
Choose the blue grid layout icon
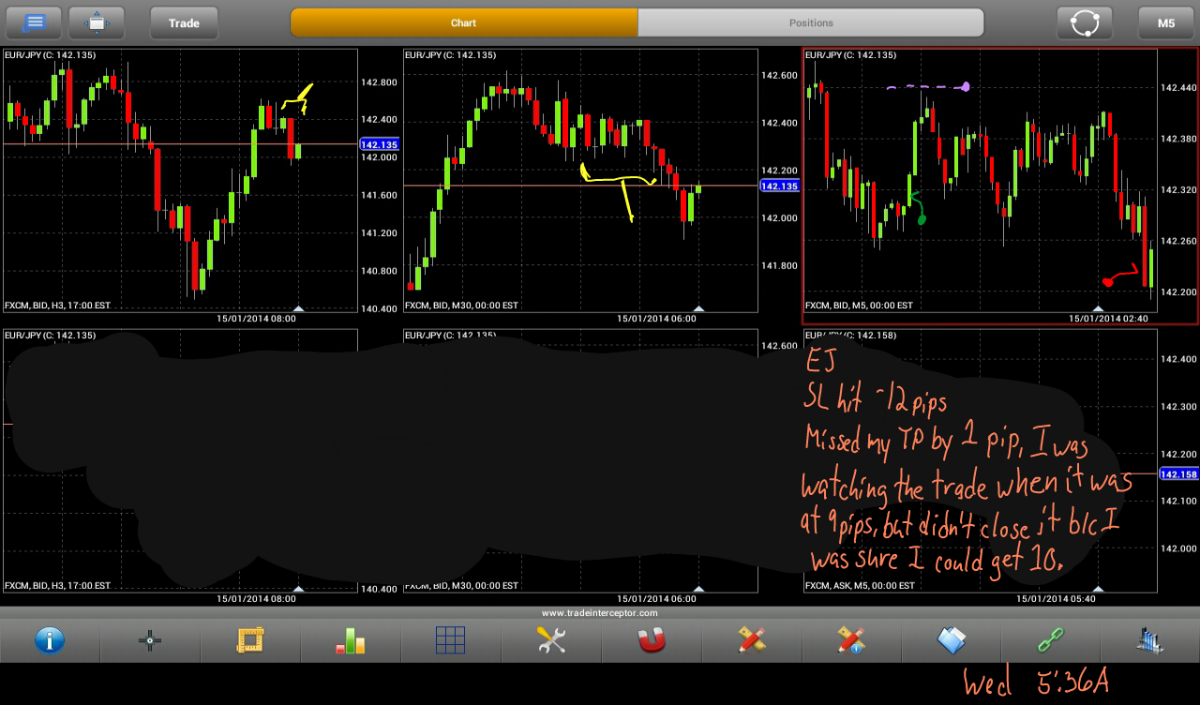(x=451, y=640)
